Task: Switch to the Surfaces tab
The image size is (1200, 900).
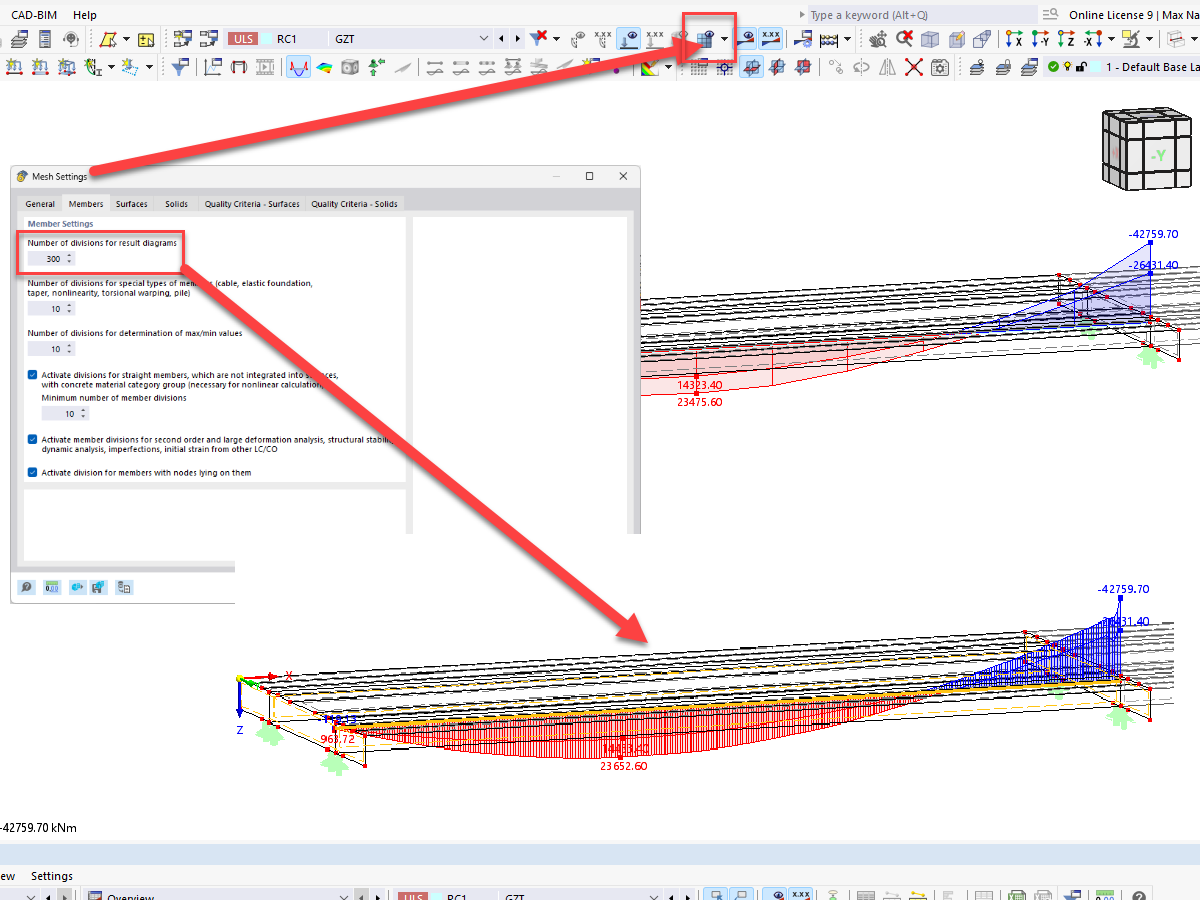Action: (131, 203)
